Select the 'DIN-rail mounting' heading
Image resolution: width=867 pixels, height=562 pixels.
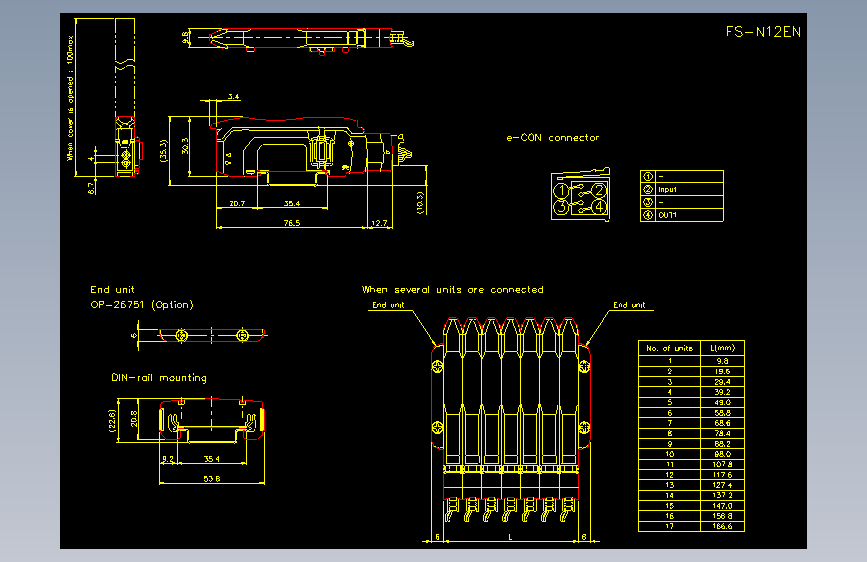[x=159, y=378]
